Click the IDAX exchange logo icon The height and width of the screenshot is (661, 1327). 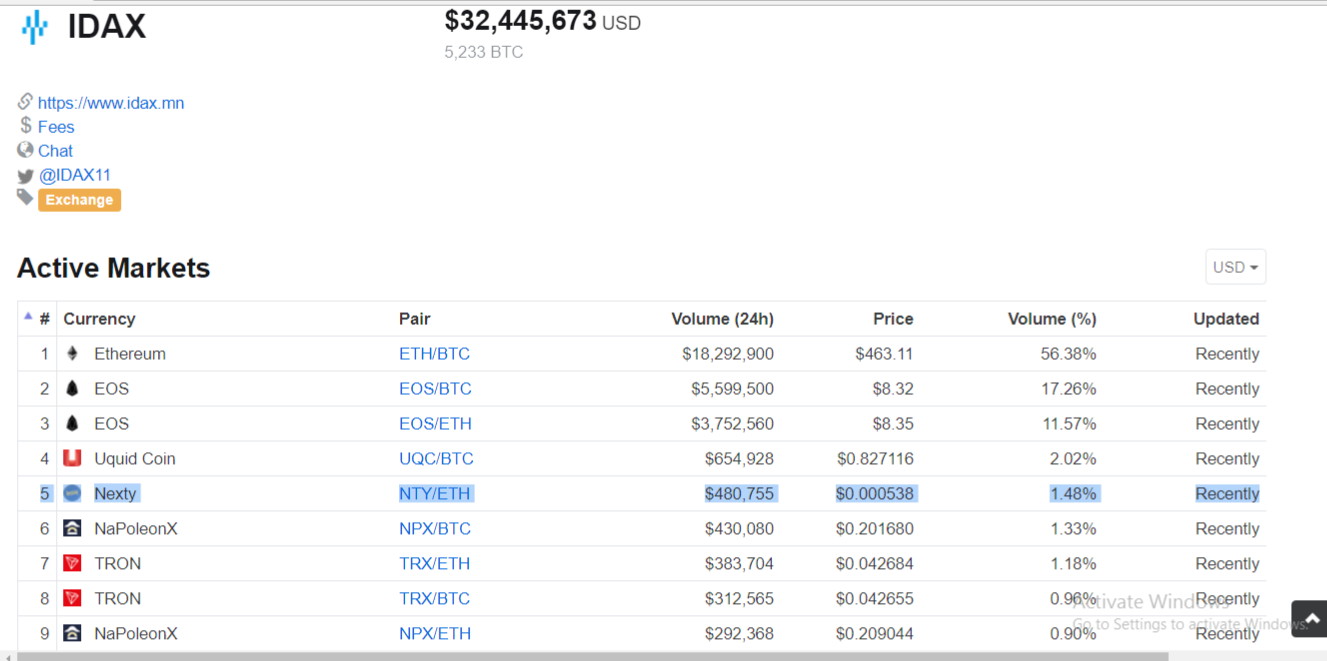click(x=35, y=27)
